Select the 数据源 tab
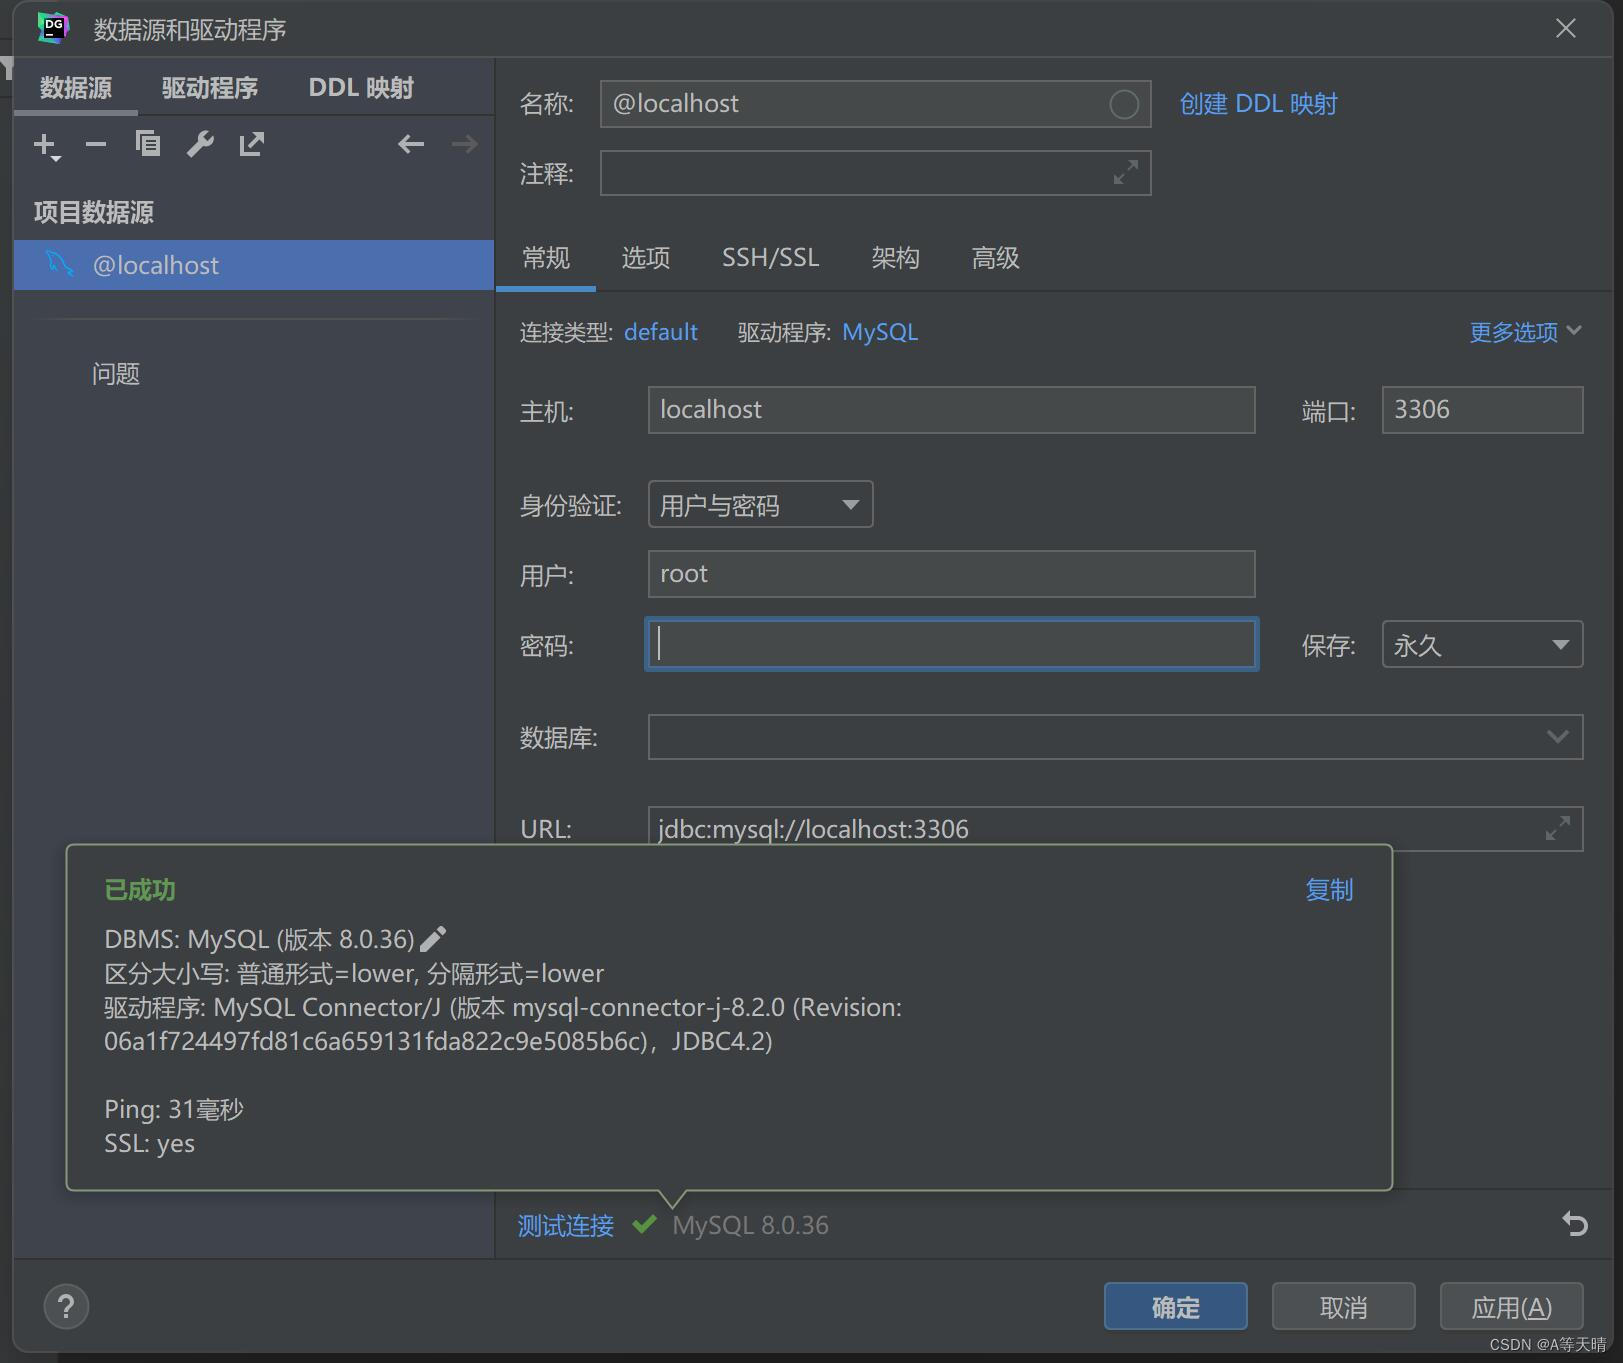The height and width of the screenshot is (1363, 1623). tap(76, 88)
